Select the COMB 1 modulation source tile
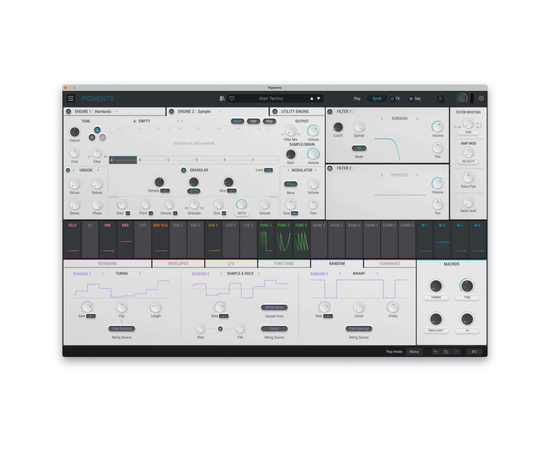This screenshot has width=550, height=450. (x=371, y=240)
